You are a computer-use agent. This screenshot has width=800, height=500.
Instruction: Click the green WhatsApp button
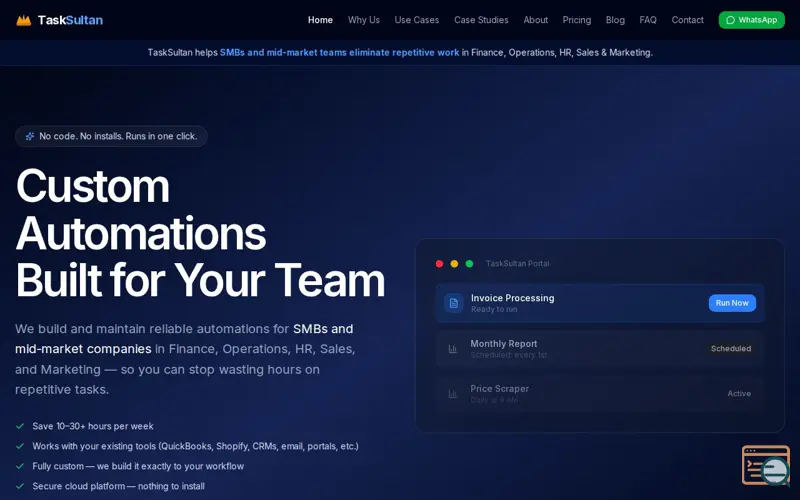752,20
